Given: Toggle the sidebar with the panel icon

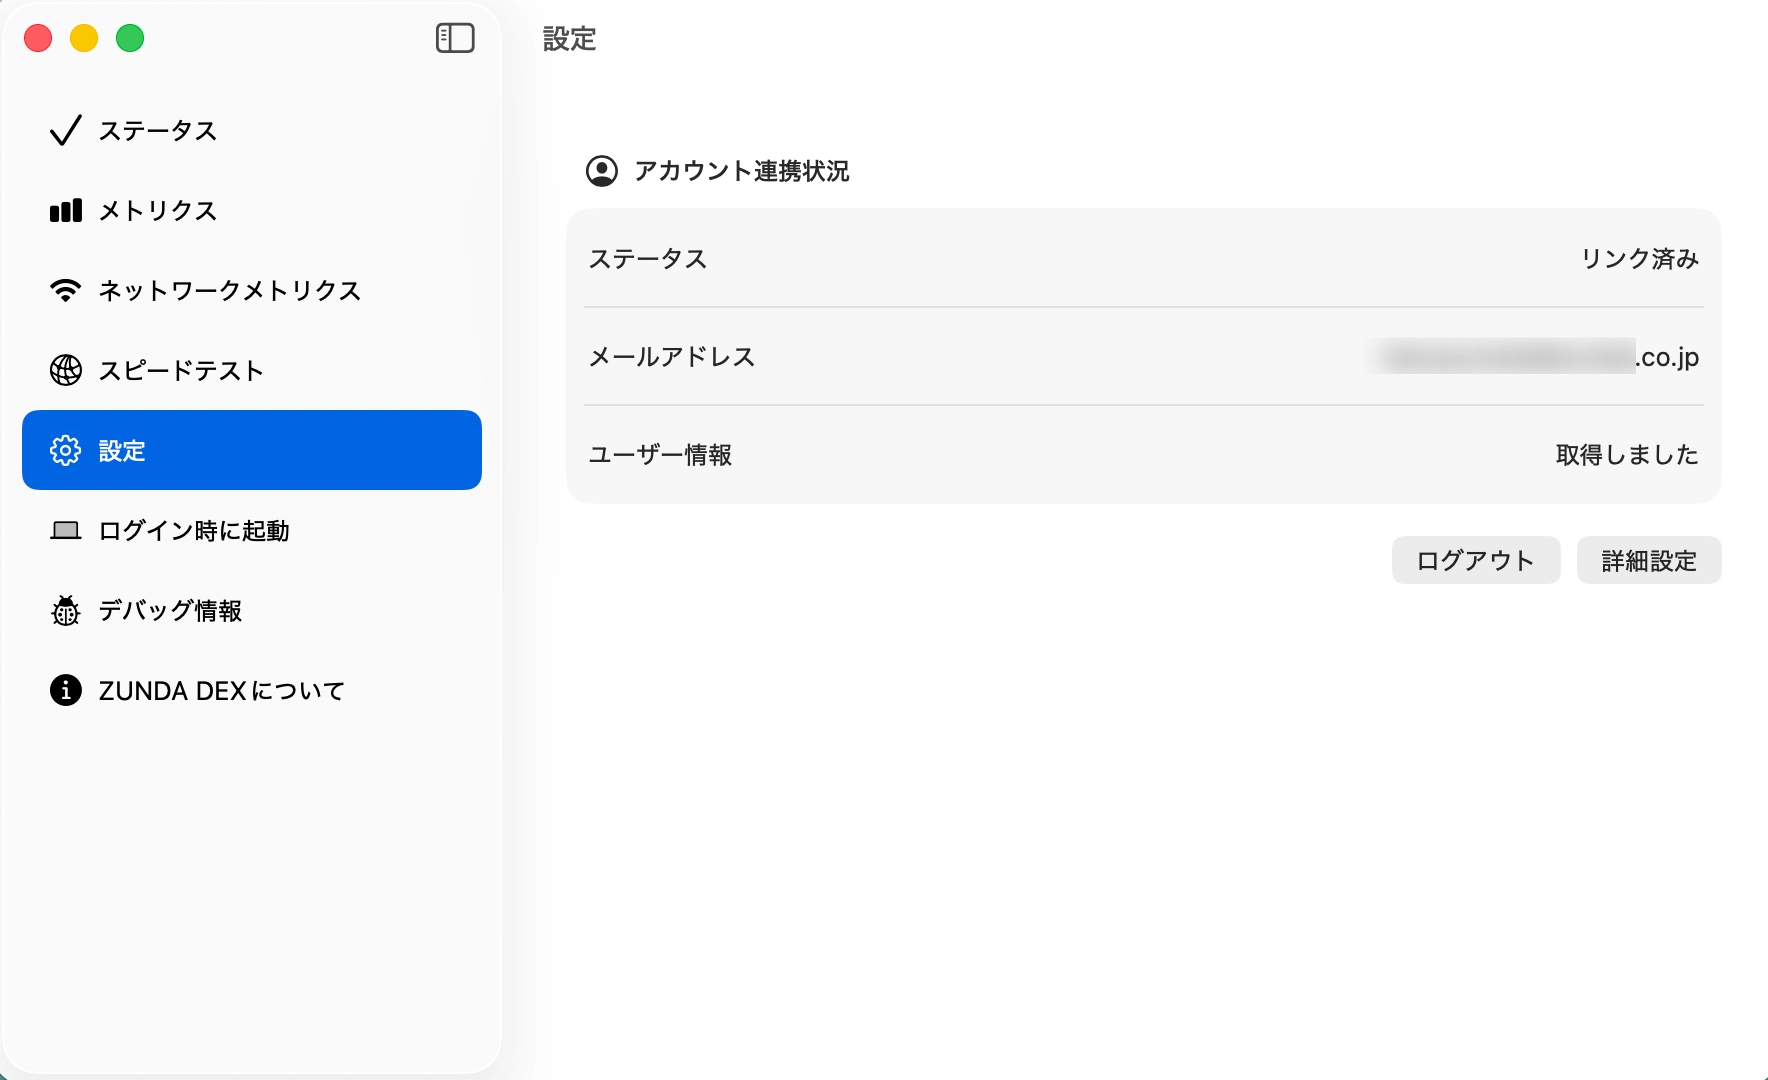Looking at the screenshot, I should pos(455,38).
